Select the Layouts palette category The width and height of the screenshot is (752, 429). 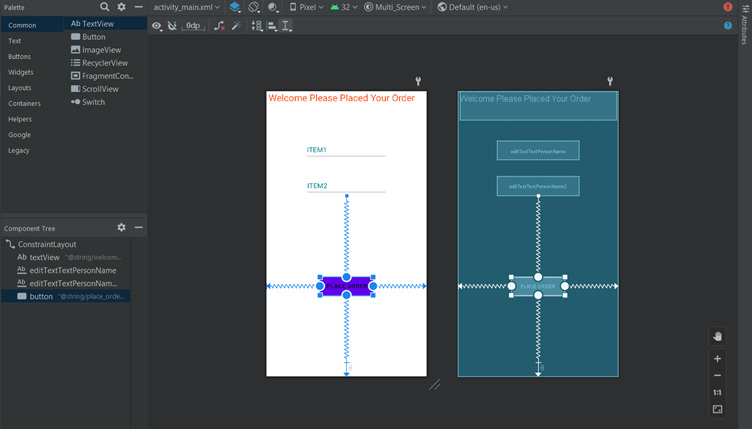[20, 88]
